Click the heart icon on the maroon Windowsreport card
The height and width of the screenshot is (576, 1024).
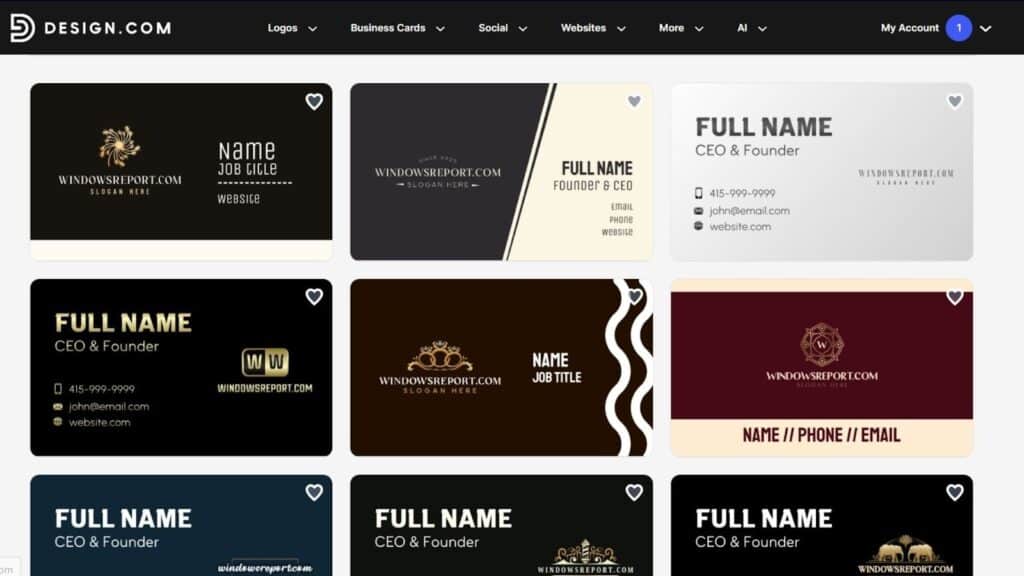click(954, 297)
